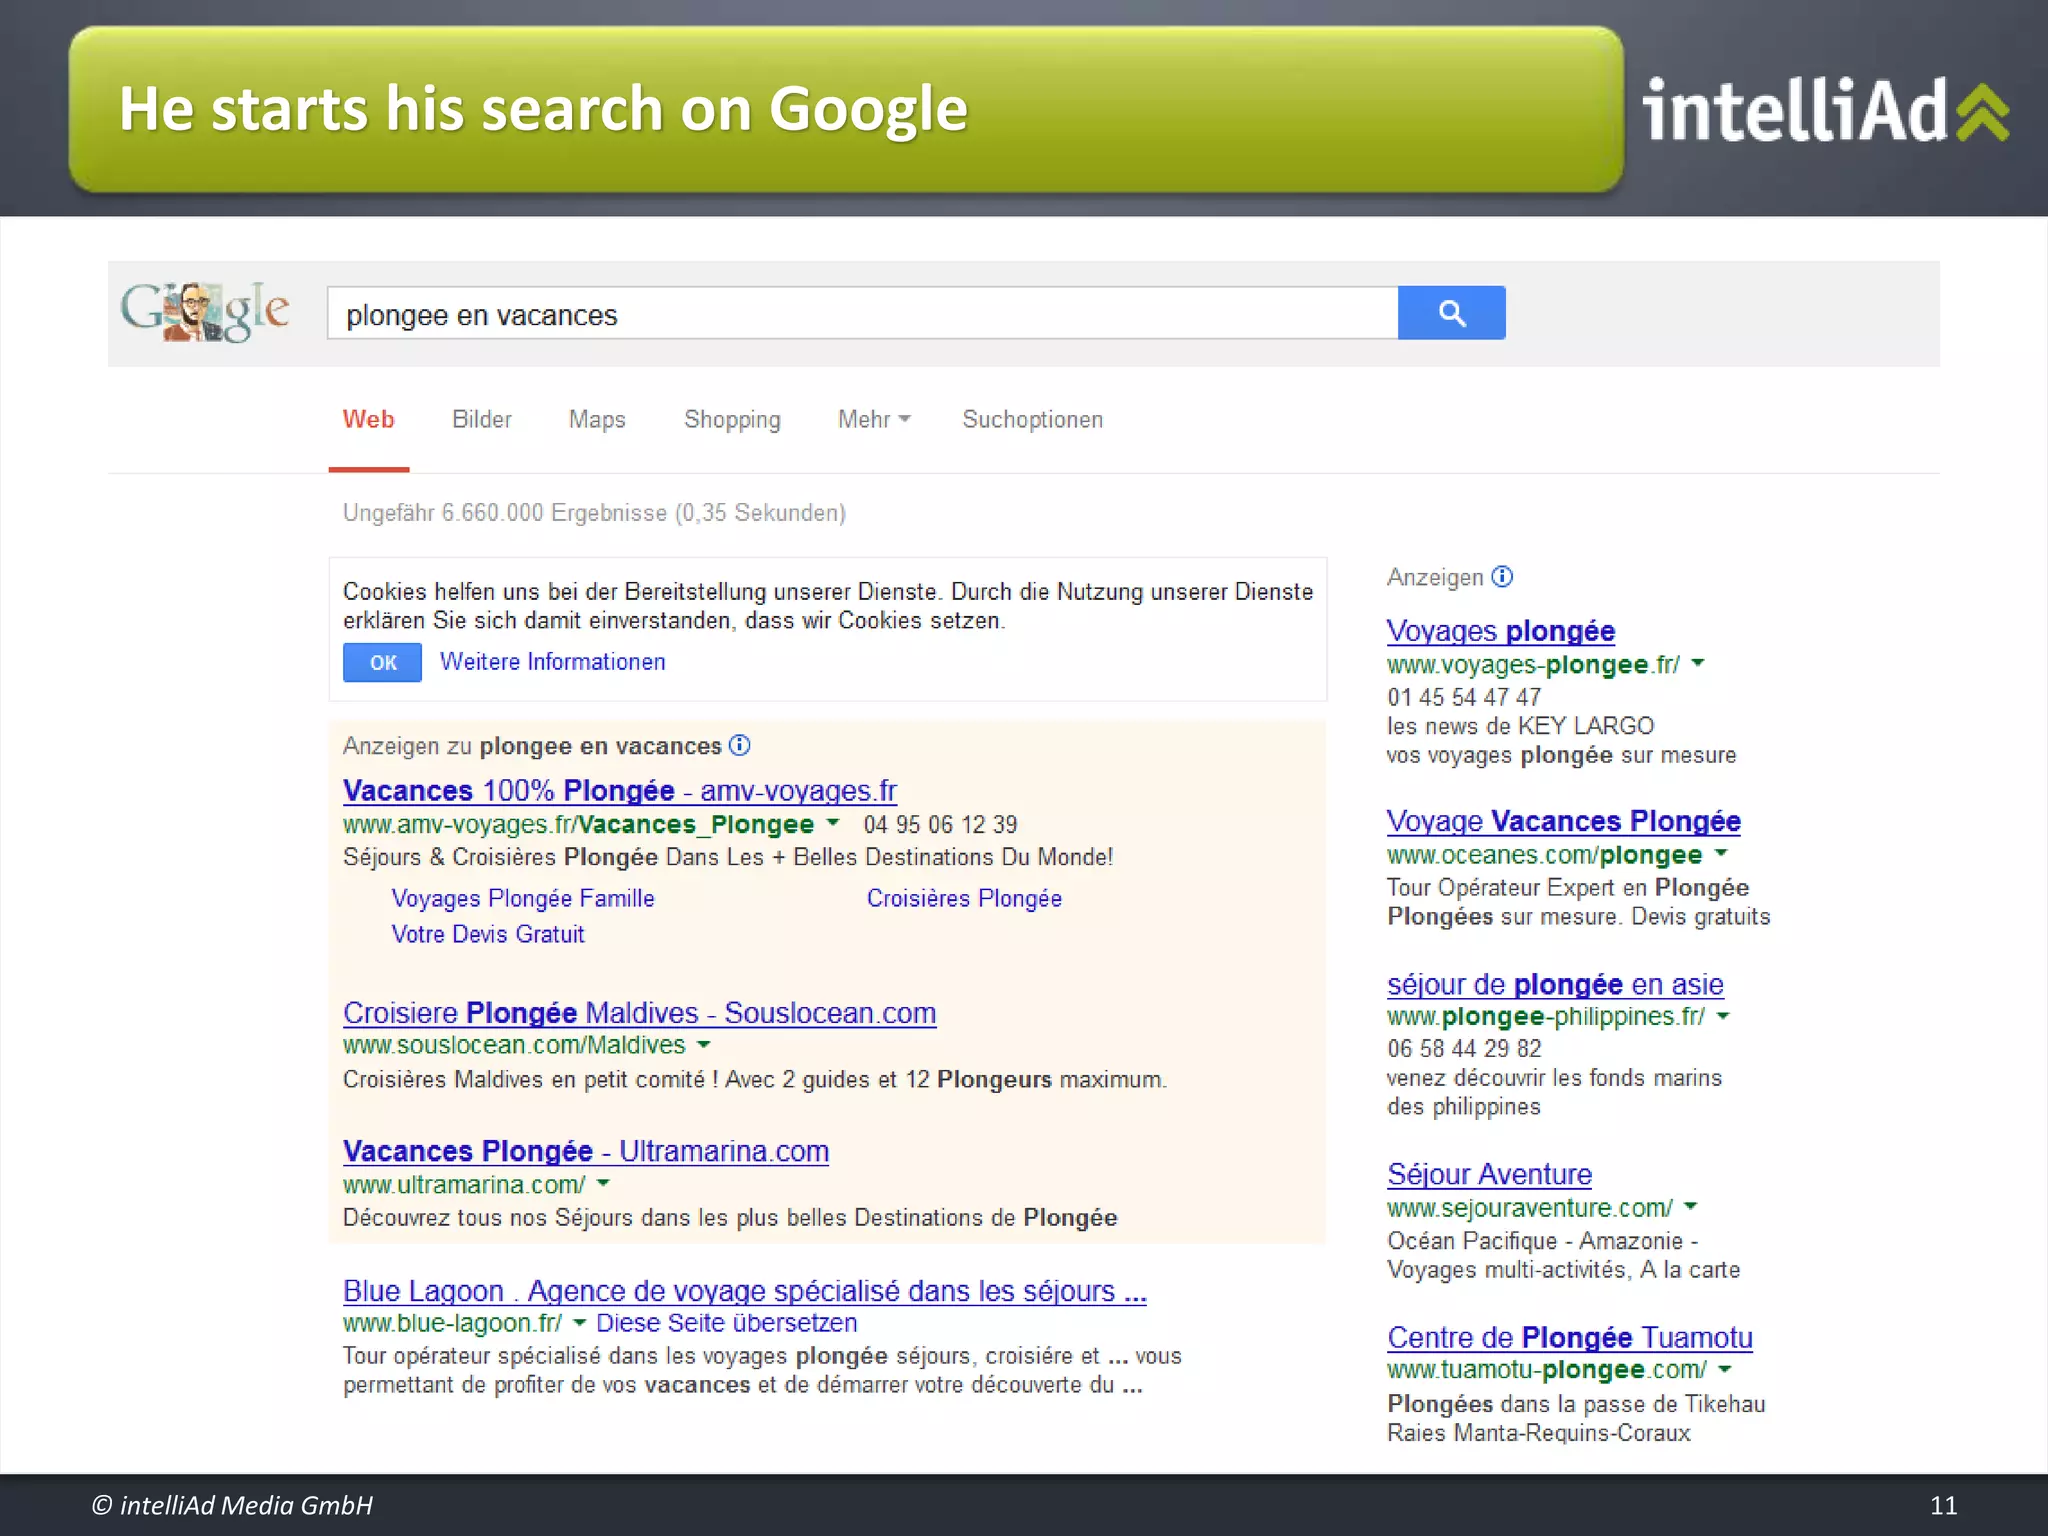Image resolution: width=2048 pixels, height=1536 pixels.
Task: Open 'Croisiere Plongée Maldives - Souslocean.com' ad
Action: (x=640, y=1013)
